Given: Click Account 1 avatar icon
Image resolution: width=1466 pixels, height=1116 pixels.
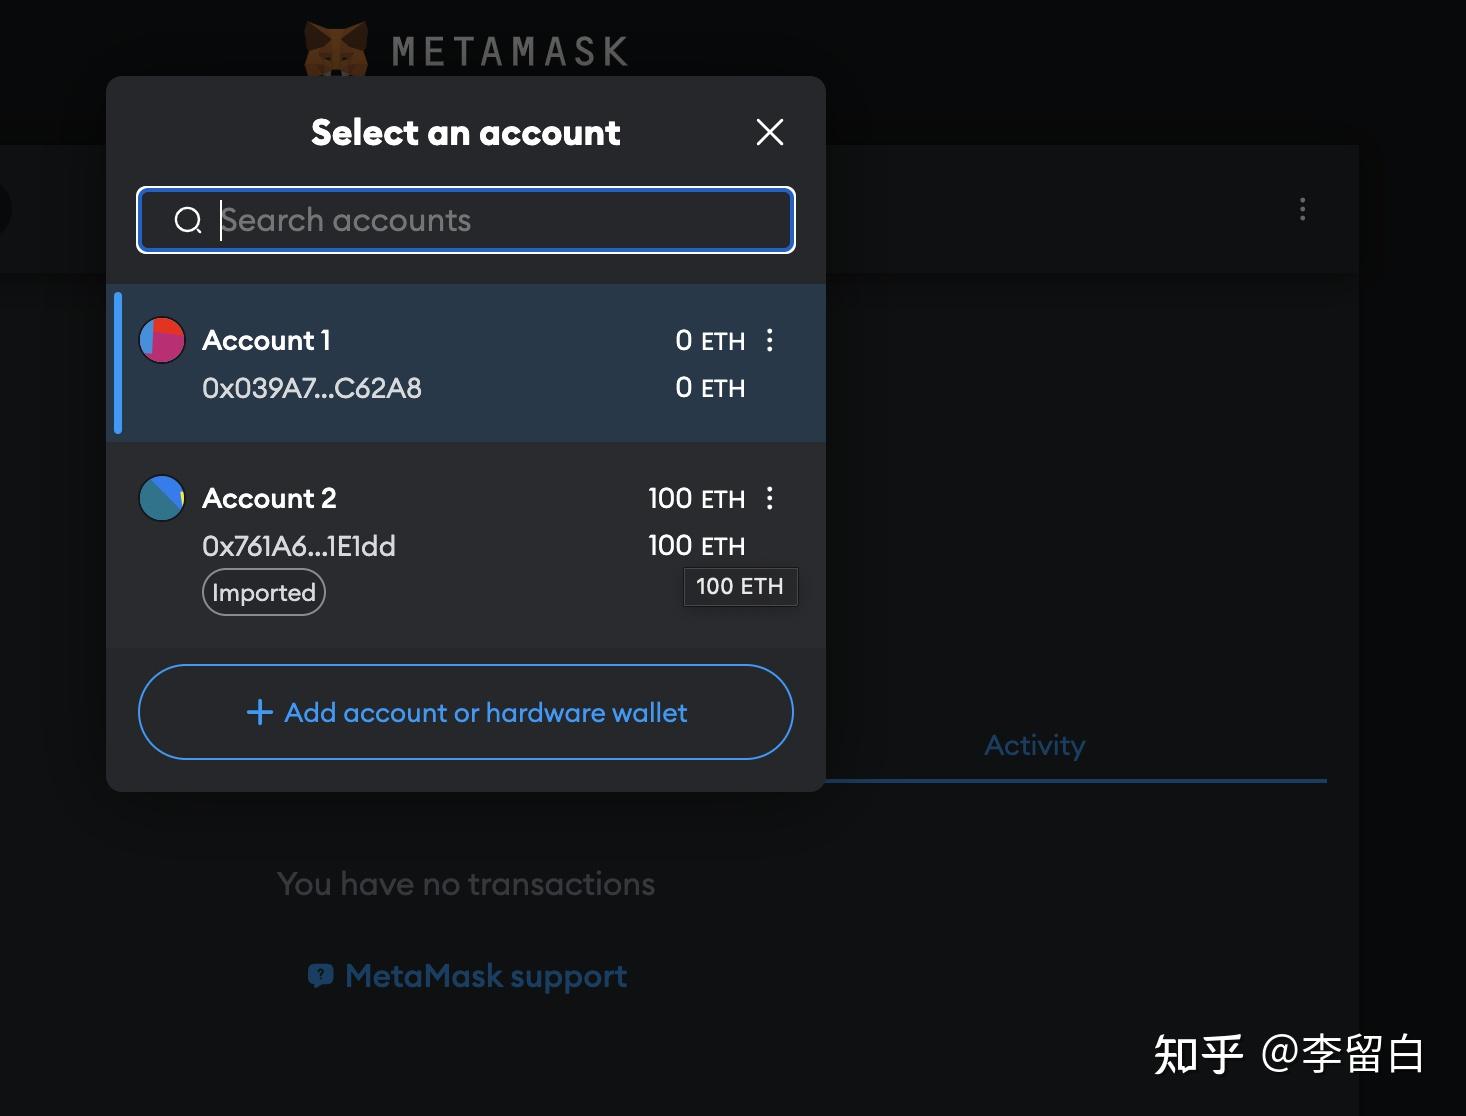Looking at the screenshot, I should pos(162,340).
